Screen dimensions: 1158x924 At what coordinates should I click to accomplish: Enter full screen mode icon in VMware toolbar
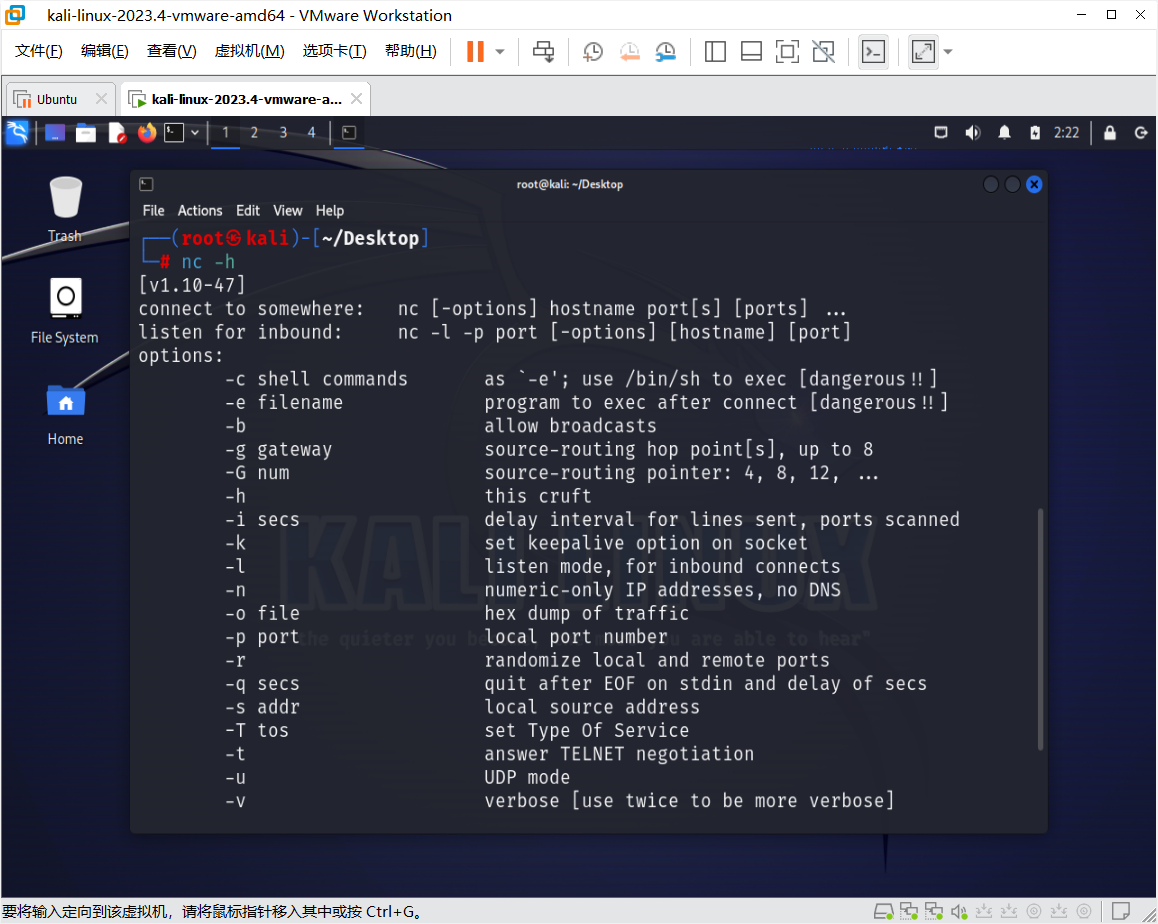click(787, 52)
